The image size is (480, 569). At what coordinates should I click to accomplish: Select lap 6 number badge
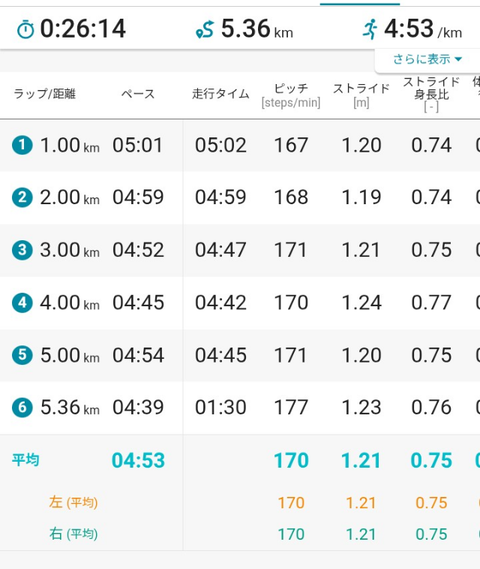pos(22,407)
